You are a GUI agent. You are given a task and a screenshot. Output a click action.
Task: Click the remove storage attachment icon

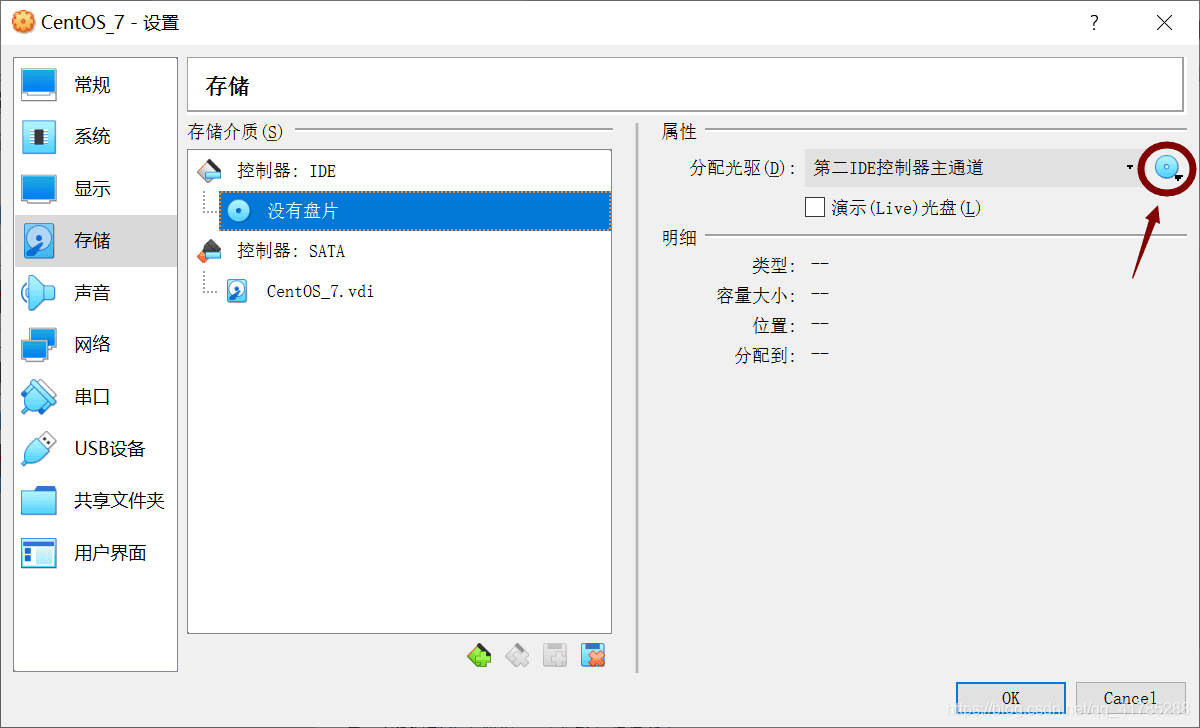click(x=593, y=656)
